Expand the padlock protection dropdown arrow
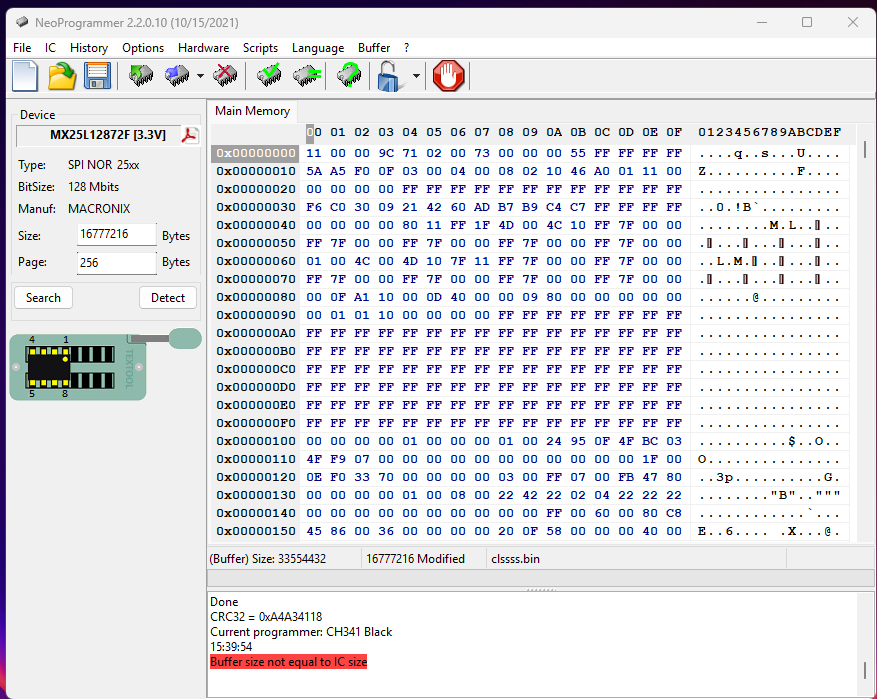This screenshot has width=877, height=699. point(416,75)
